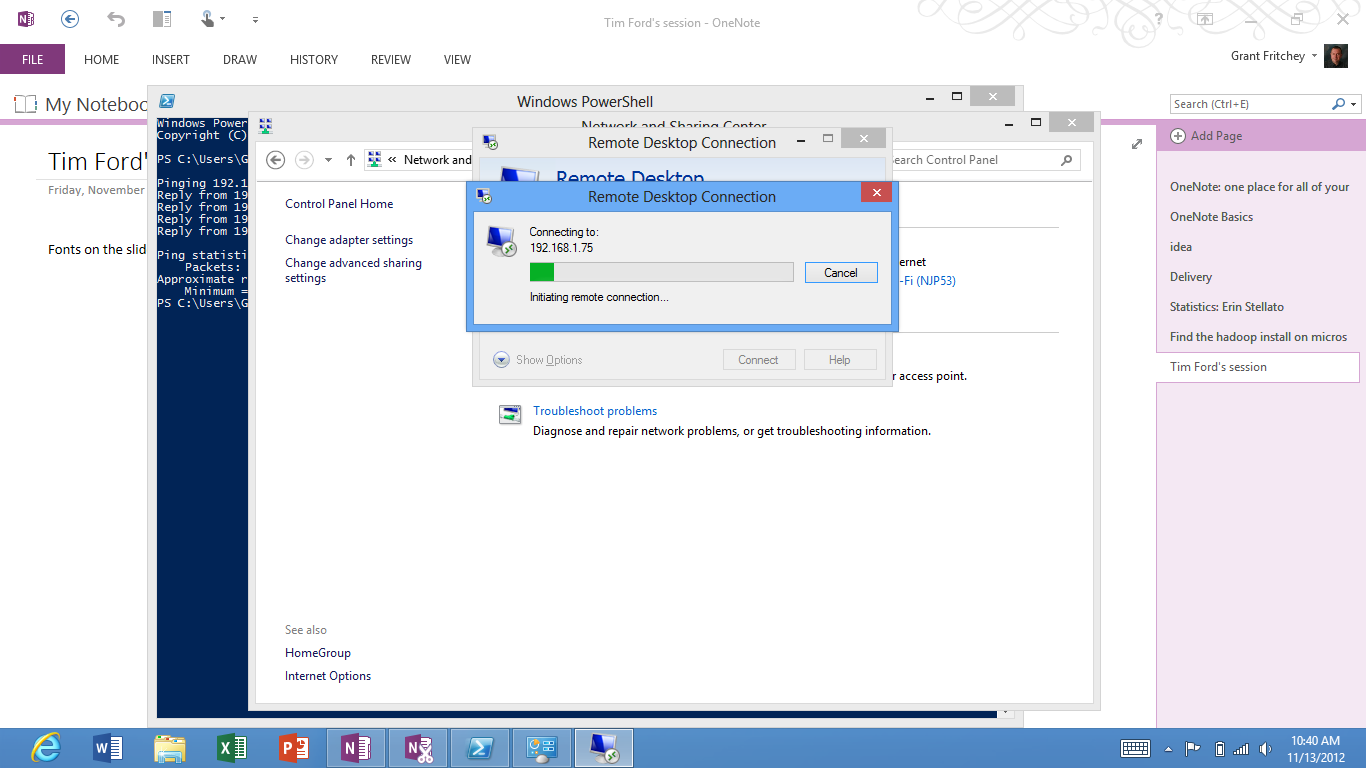This screenshot has width=1366, height=768.
Task: Switch to the VIEW ribbon tab
Action: [x=457, y=59]
